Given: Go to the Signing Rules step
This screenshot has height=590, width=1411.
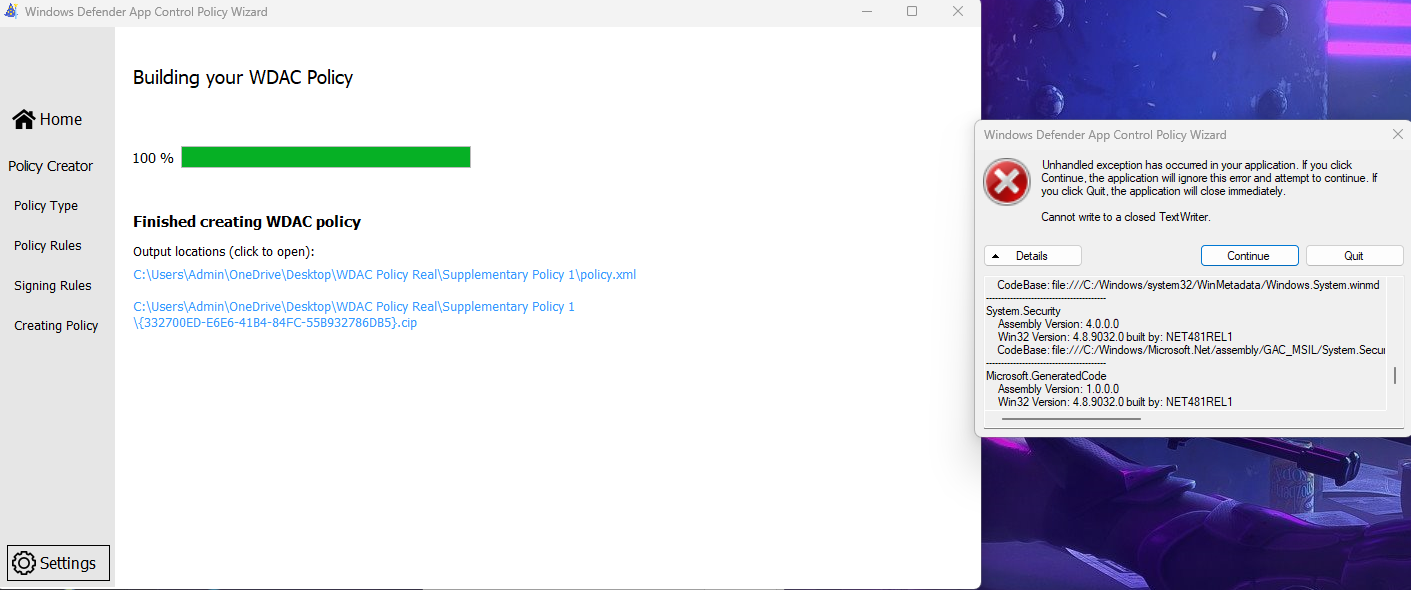Looking at the screenshot, I should [52, 285].
